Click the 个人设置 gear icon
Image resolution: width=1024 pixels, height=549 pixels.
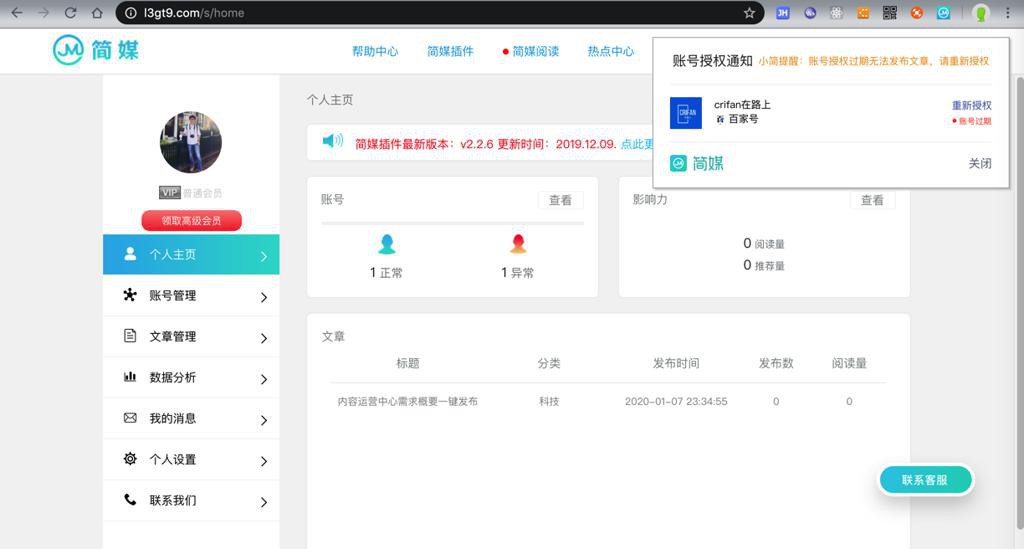click(130, 458)
